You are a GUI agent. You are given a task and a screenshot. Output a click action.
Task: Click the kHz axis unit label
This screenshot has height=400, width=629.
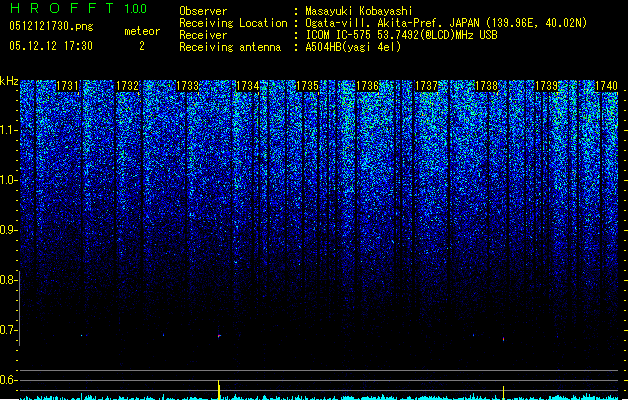tap(9, 81)
